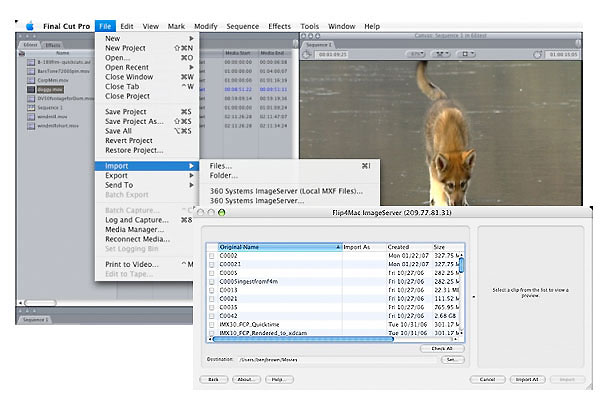The width and height of the screenshot is (610, 410).
Task: Open the Sequence menu
Action: tap(242, 26)
